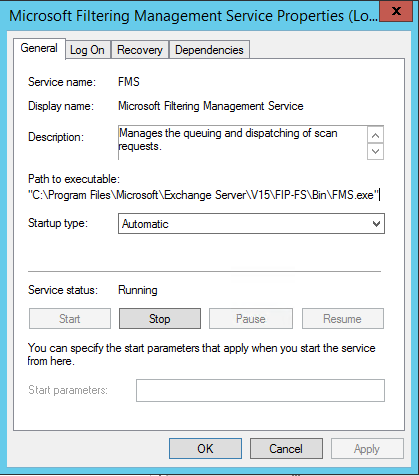Click the description text box

(x=242, y=143)
